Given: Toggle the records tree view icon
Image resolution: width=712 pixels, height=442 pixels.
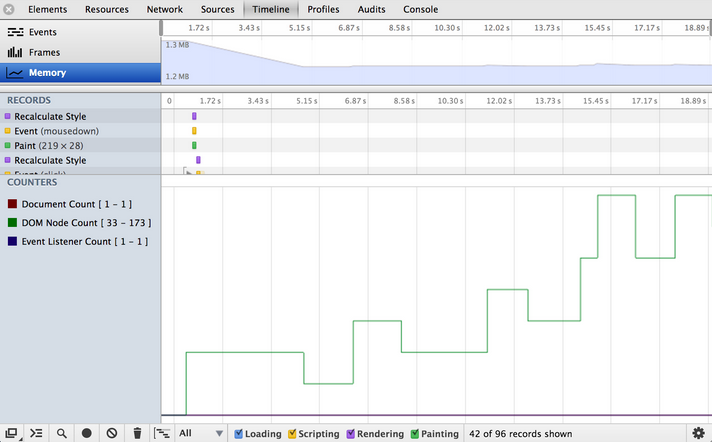Looking at the screenshot, I should (x=162, y=433).
